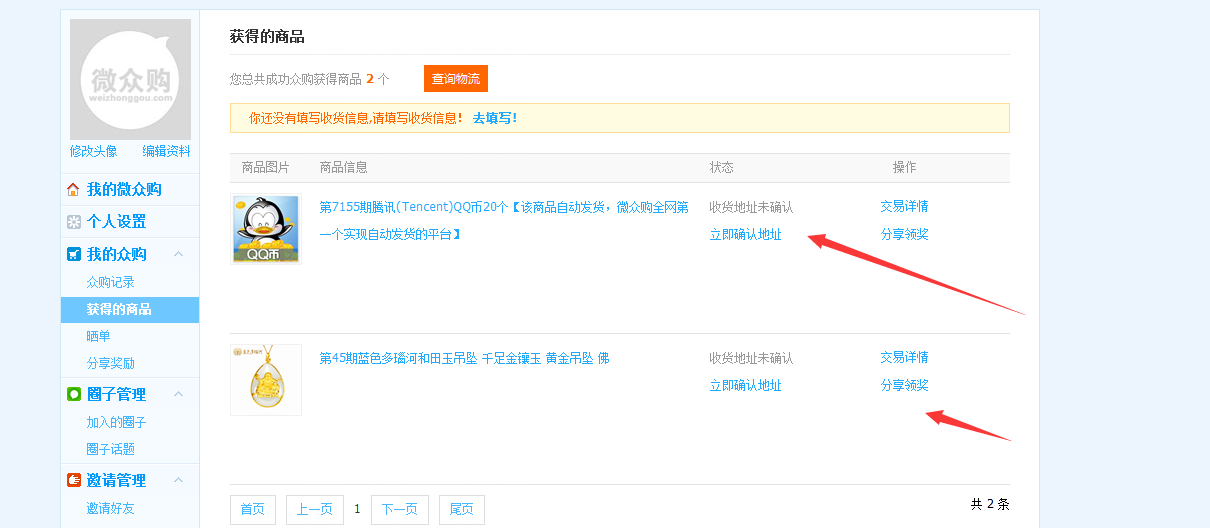1210x528 pixels.
Task: Click page number 1 in pagination
Action: 357,509
